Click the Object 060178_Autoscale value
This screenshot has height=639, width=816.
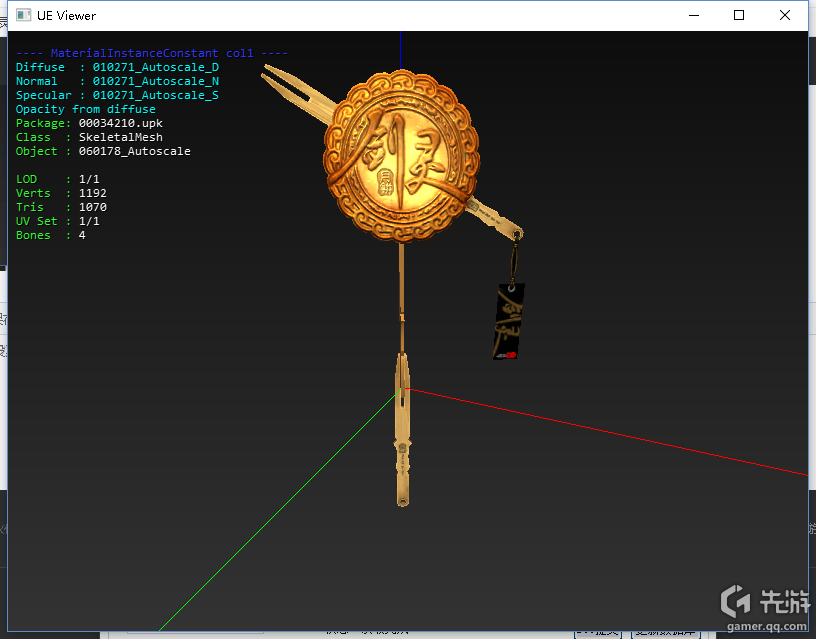[x=134, y=151]
